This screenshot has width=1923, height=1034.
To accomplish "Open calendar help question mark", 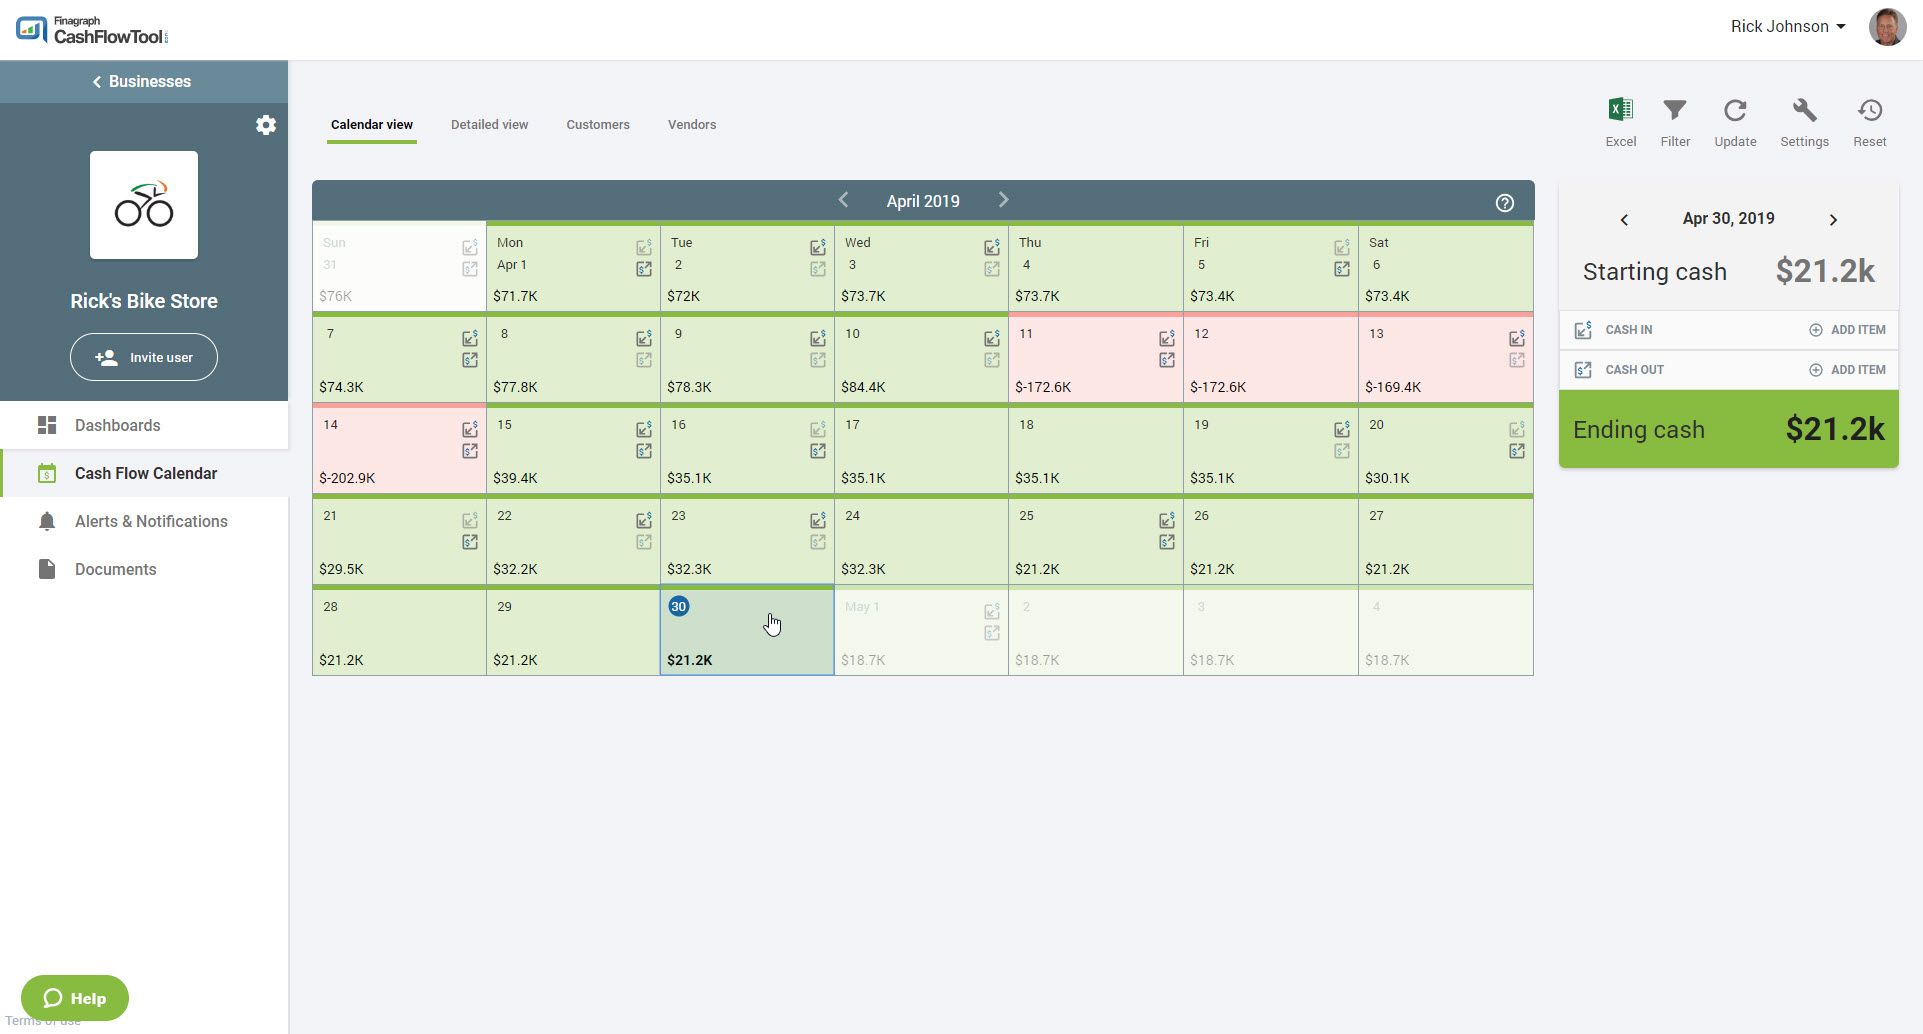I will (x=1504, y=203).
